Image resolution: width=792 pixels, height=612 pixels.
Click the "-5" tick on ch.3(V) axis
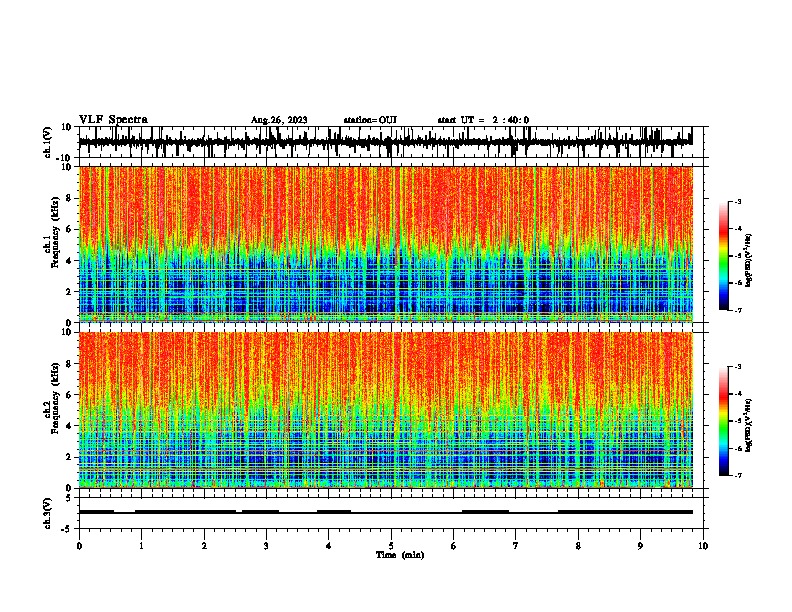coord(67,529)
